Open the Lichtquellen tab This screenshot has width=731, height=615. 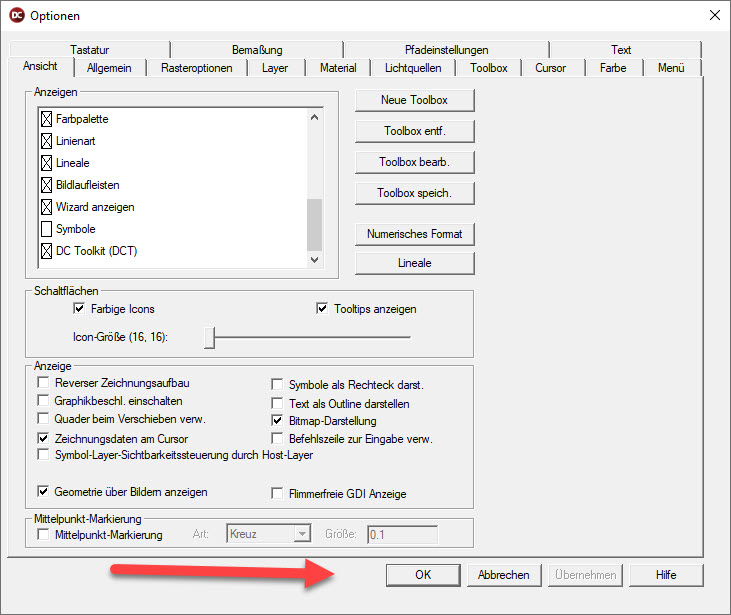coord(413,68)
